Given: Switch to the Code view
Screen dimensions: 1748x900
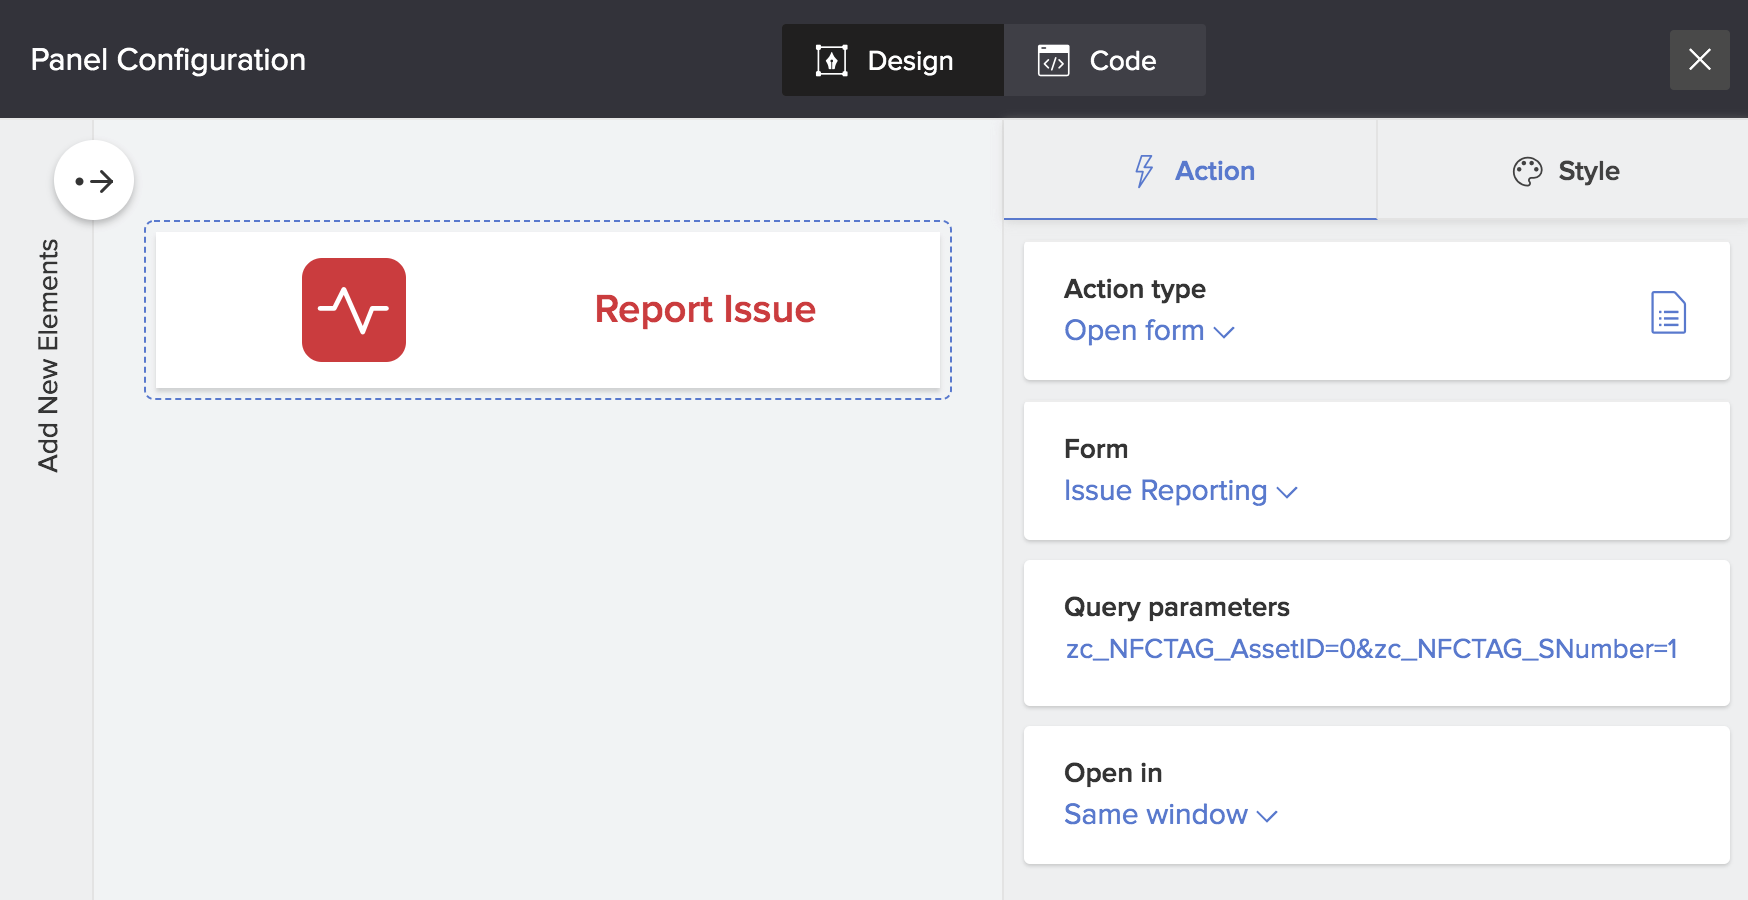Looking at the screenshot, I should [x=1122, y=61].
